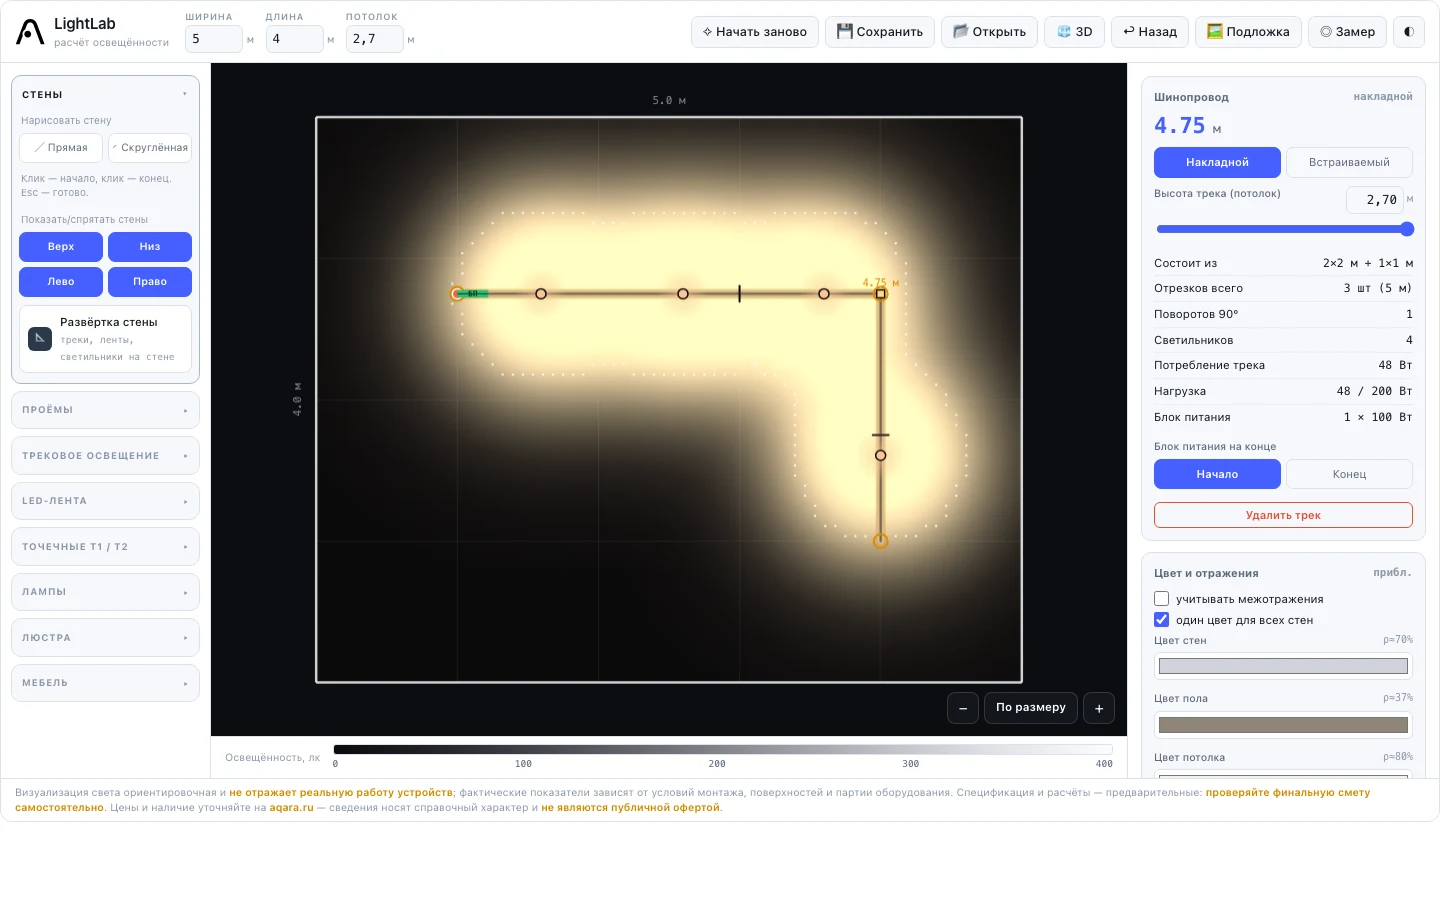
Task: Click the 3D view button
Action: [1075, 32]
